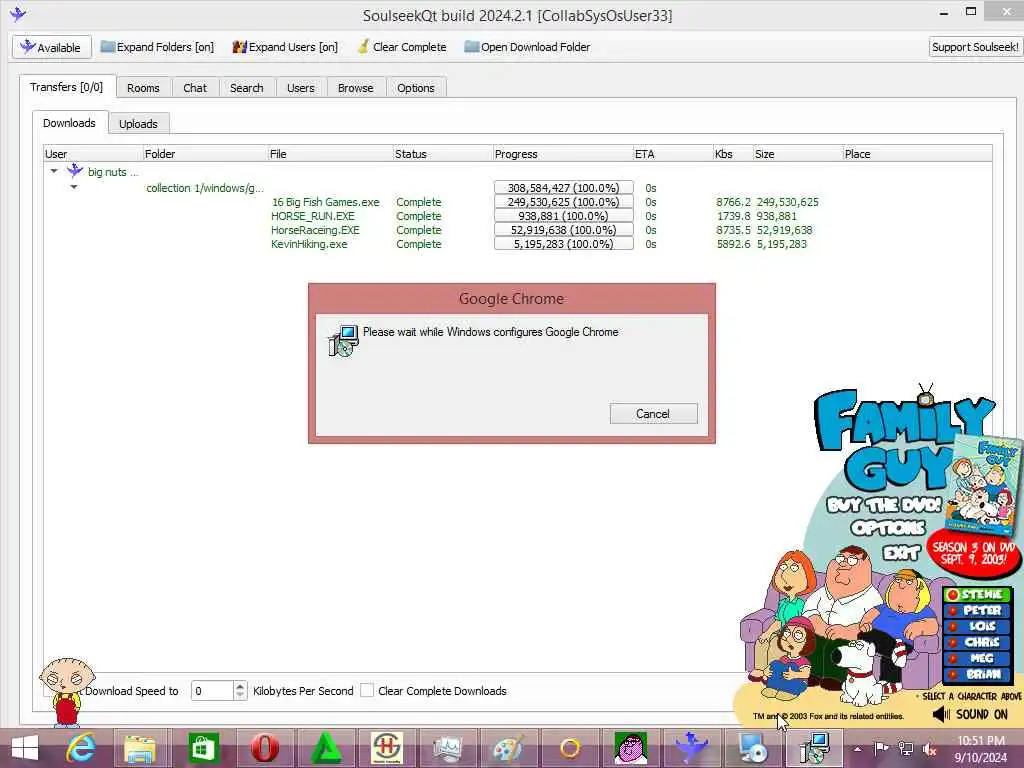Click the installer icon in Chrome dialog
This screenshot has height=768, width=1024.
344,340
